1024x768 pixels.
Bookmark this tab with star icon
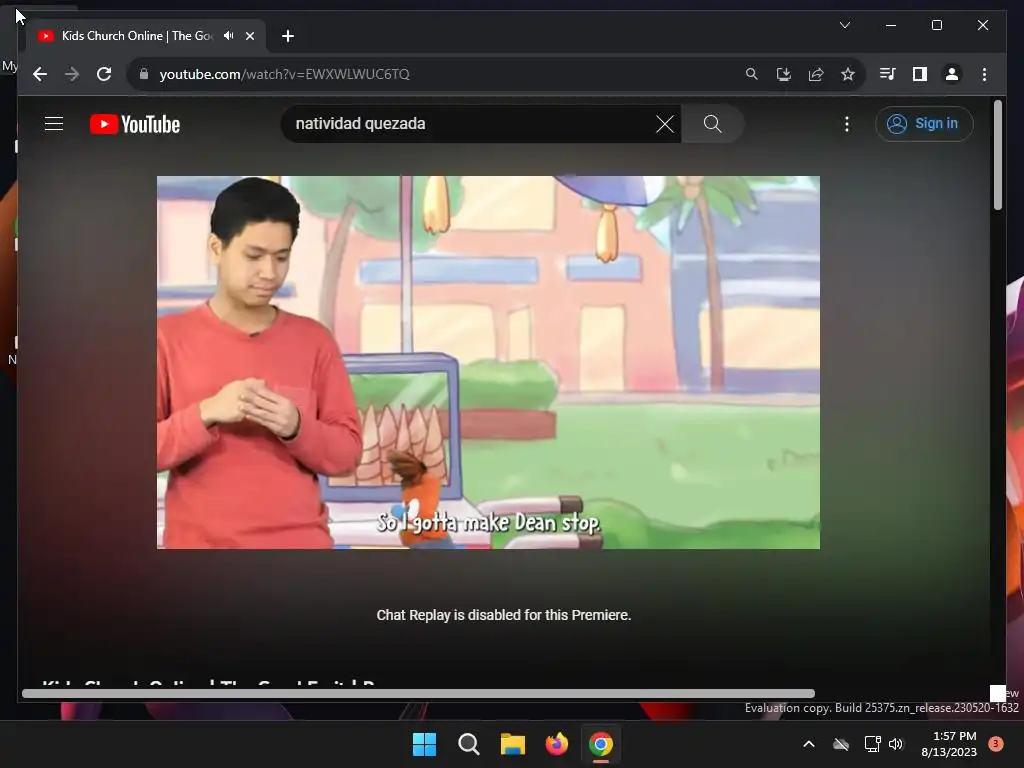848,74
